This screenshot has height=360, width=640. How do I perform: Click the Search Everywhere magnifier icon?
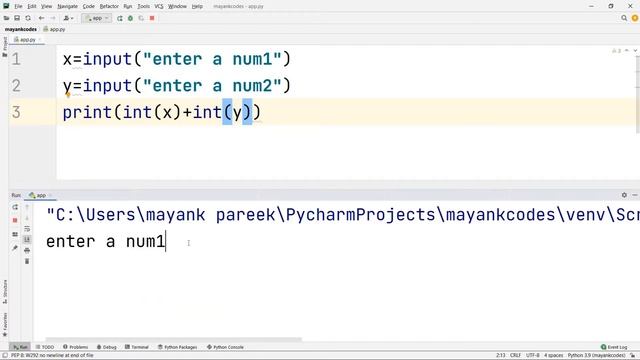coord(624,18)
